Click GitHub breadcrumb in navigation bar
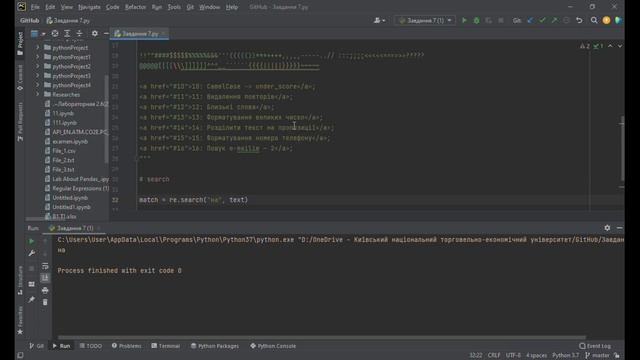The image size is (640, 360). [29, 20]
